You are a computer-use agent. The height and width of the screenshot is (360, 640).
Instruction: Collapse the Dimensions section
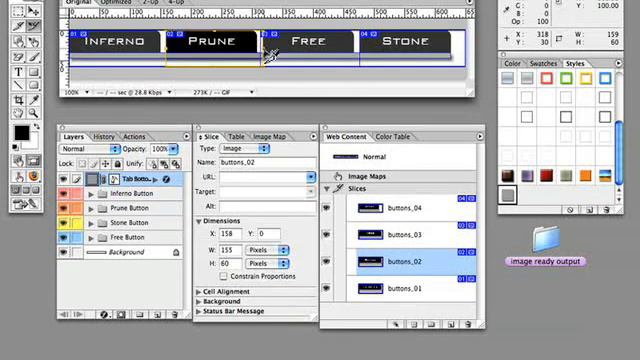(198, 221)
